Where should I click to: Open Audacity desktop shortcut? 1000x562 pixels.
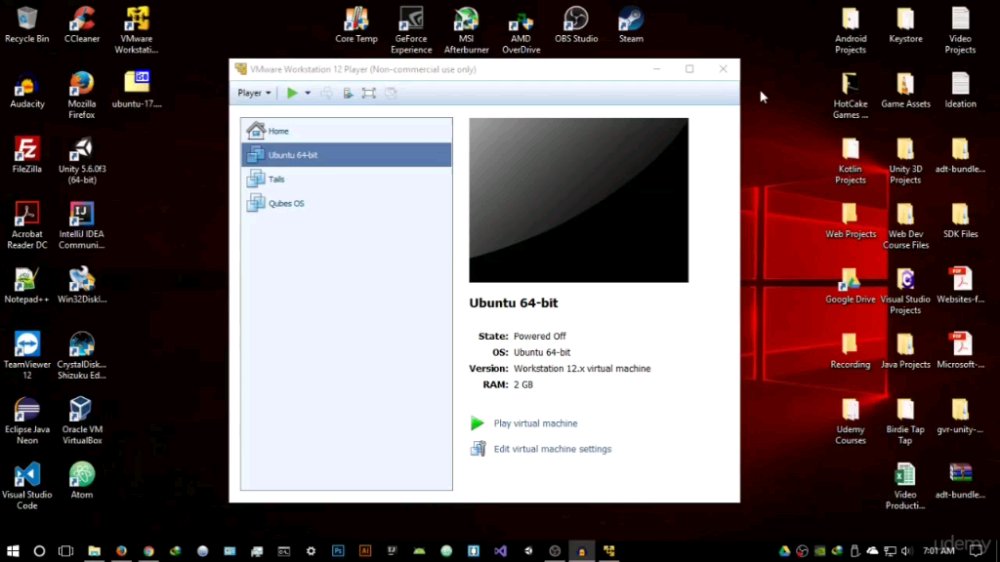click(x=27, y=91)
